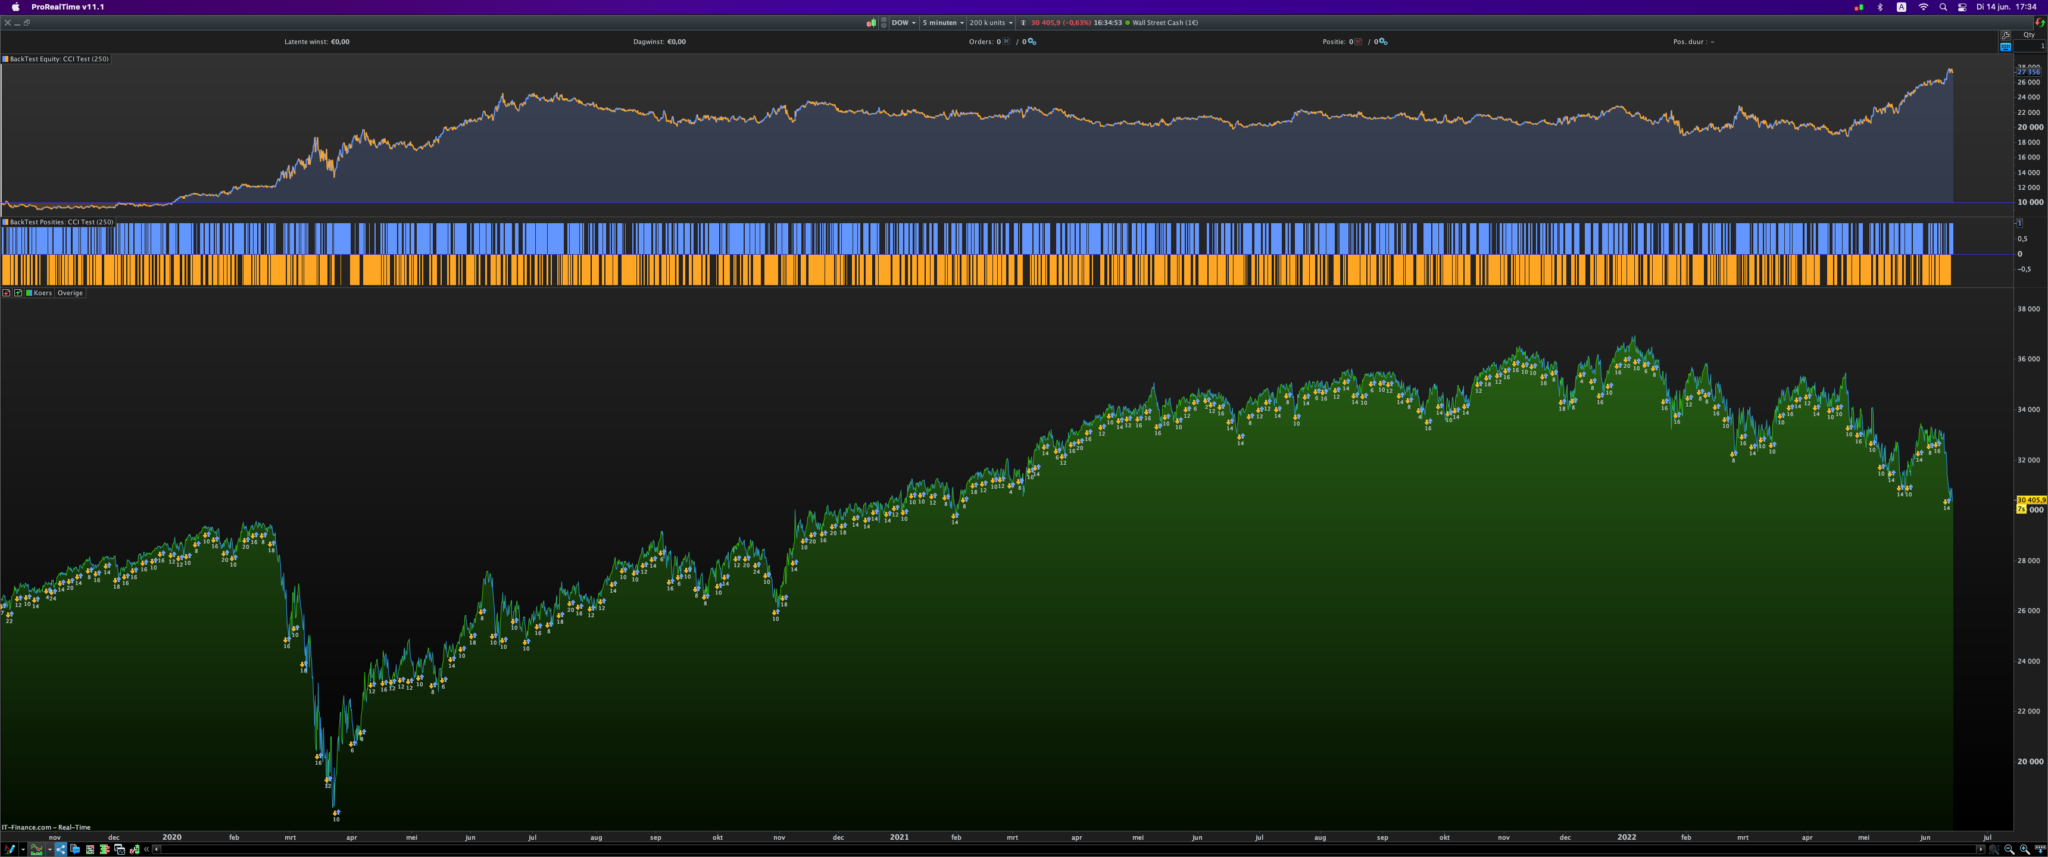Select the Koers label tab
The width and height of the screenshot is (2048, 857).
pos(42,293)
